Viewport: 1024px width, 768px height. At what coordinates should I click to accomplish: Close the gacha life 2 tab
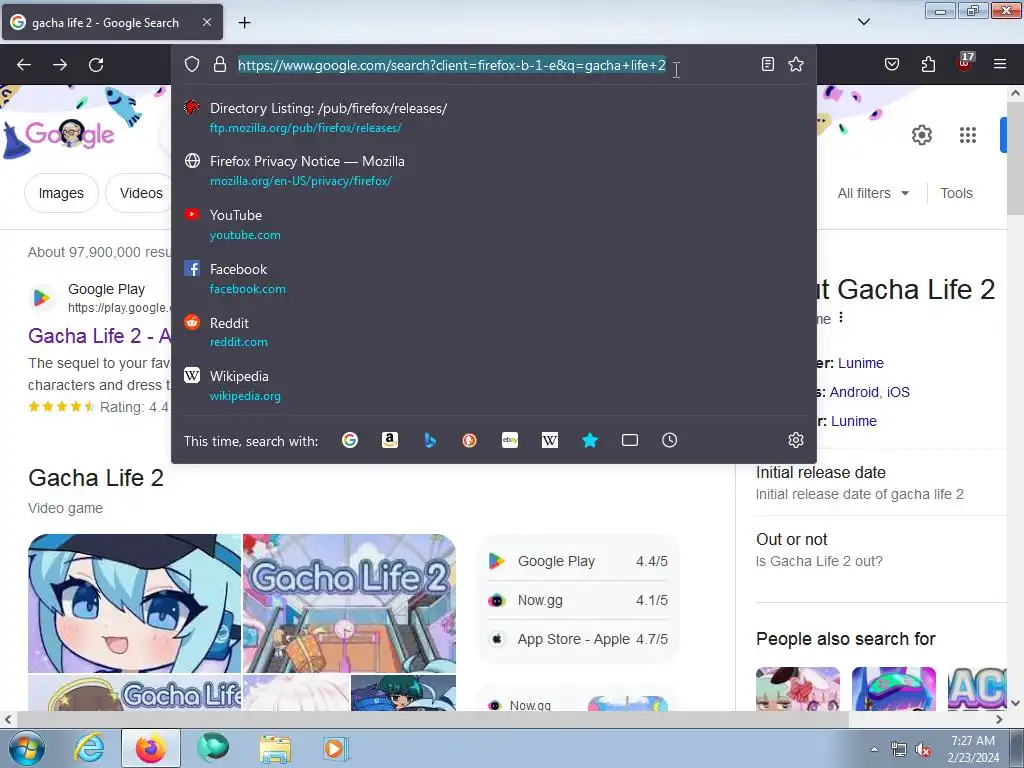pos(206,22)
